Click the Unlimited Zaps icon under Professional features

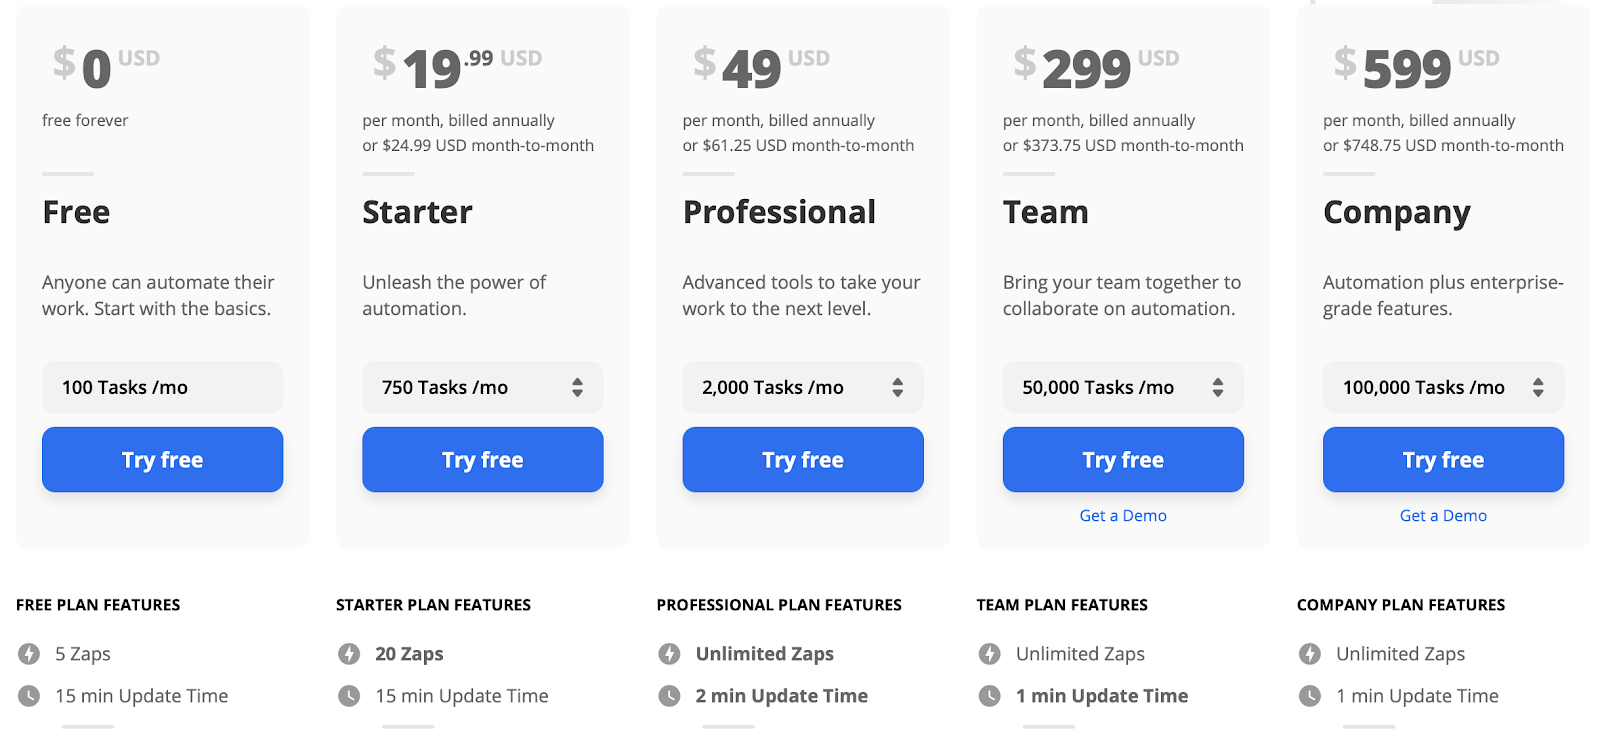click(669, 653)
